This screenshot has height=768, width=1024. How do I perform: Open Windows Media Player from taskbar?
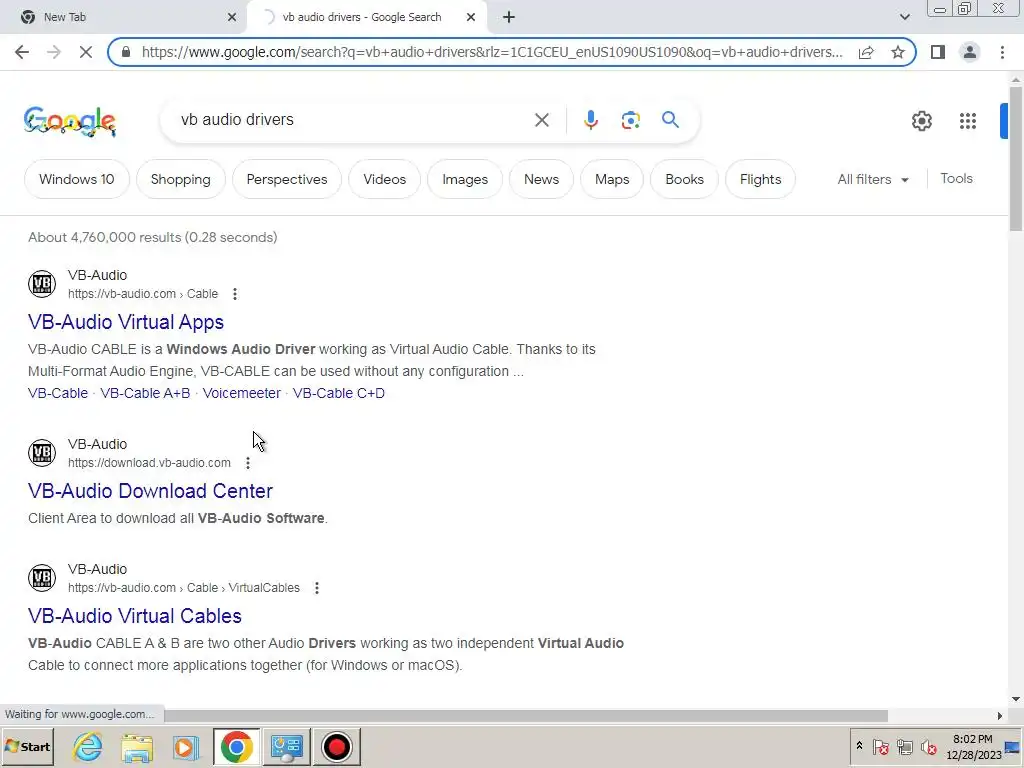coord(185,746)
